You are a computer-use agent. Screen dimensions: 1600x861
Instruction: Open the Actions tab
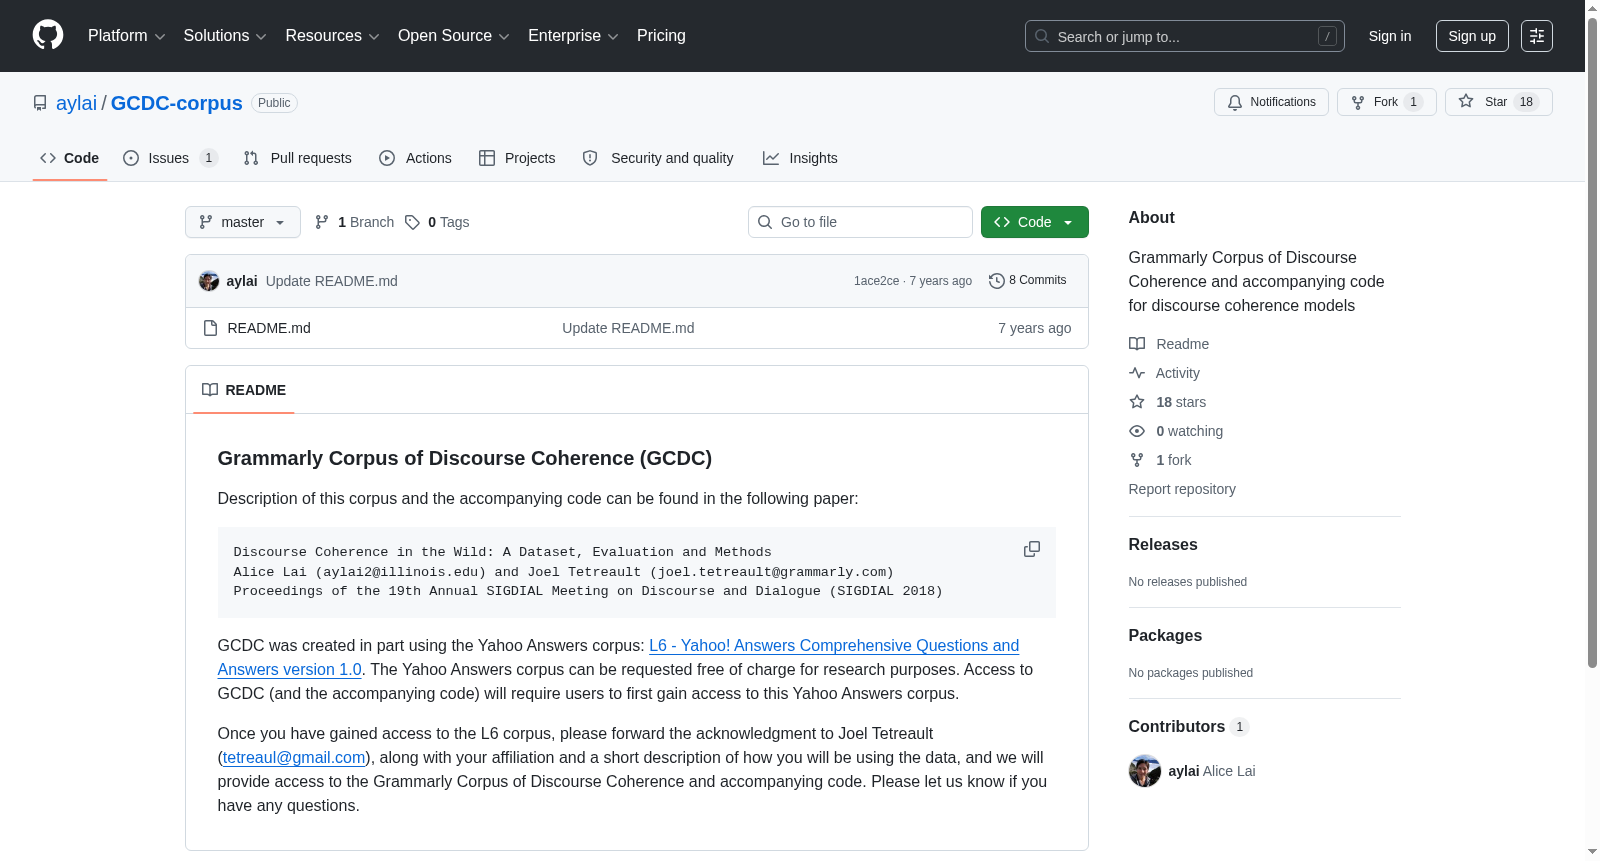[x=416, y=158]
